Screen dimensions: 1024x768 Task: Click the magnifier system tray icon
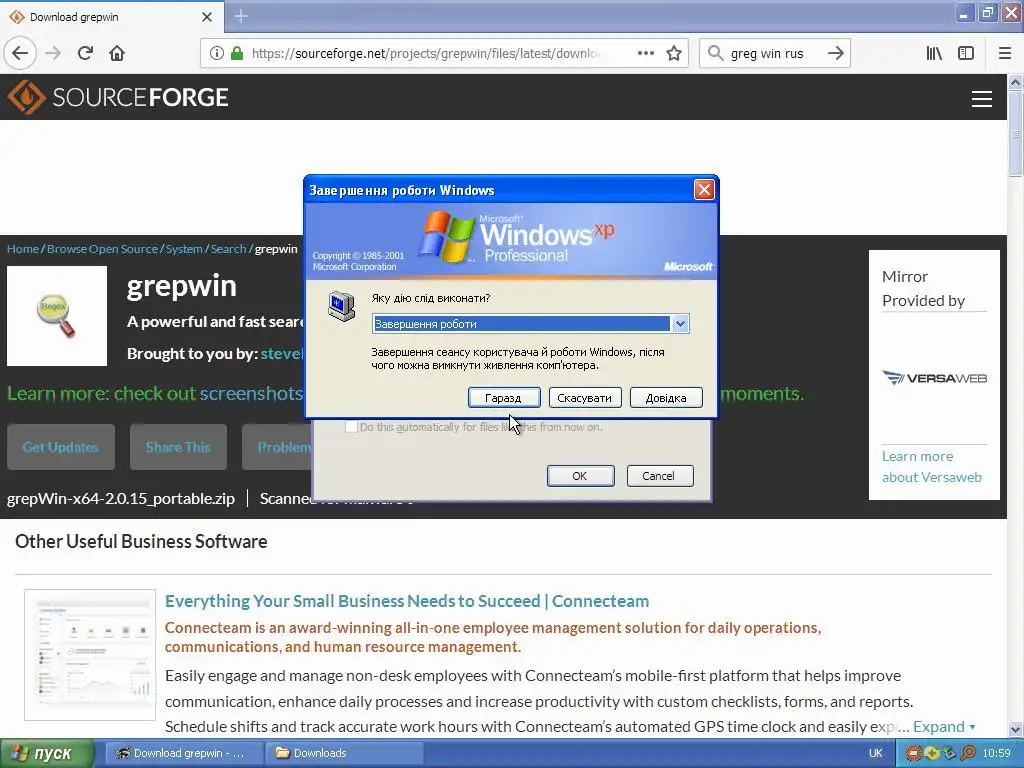[x=968, y=754]
